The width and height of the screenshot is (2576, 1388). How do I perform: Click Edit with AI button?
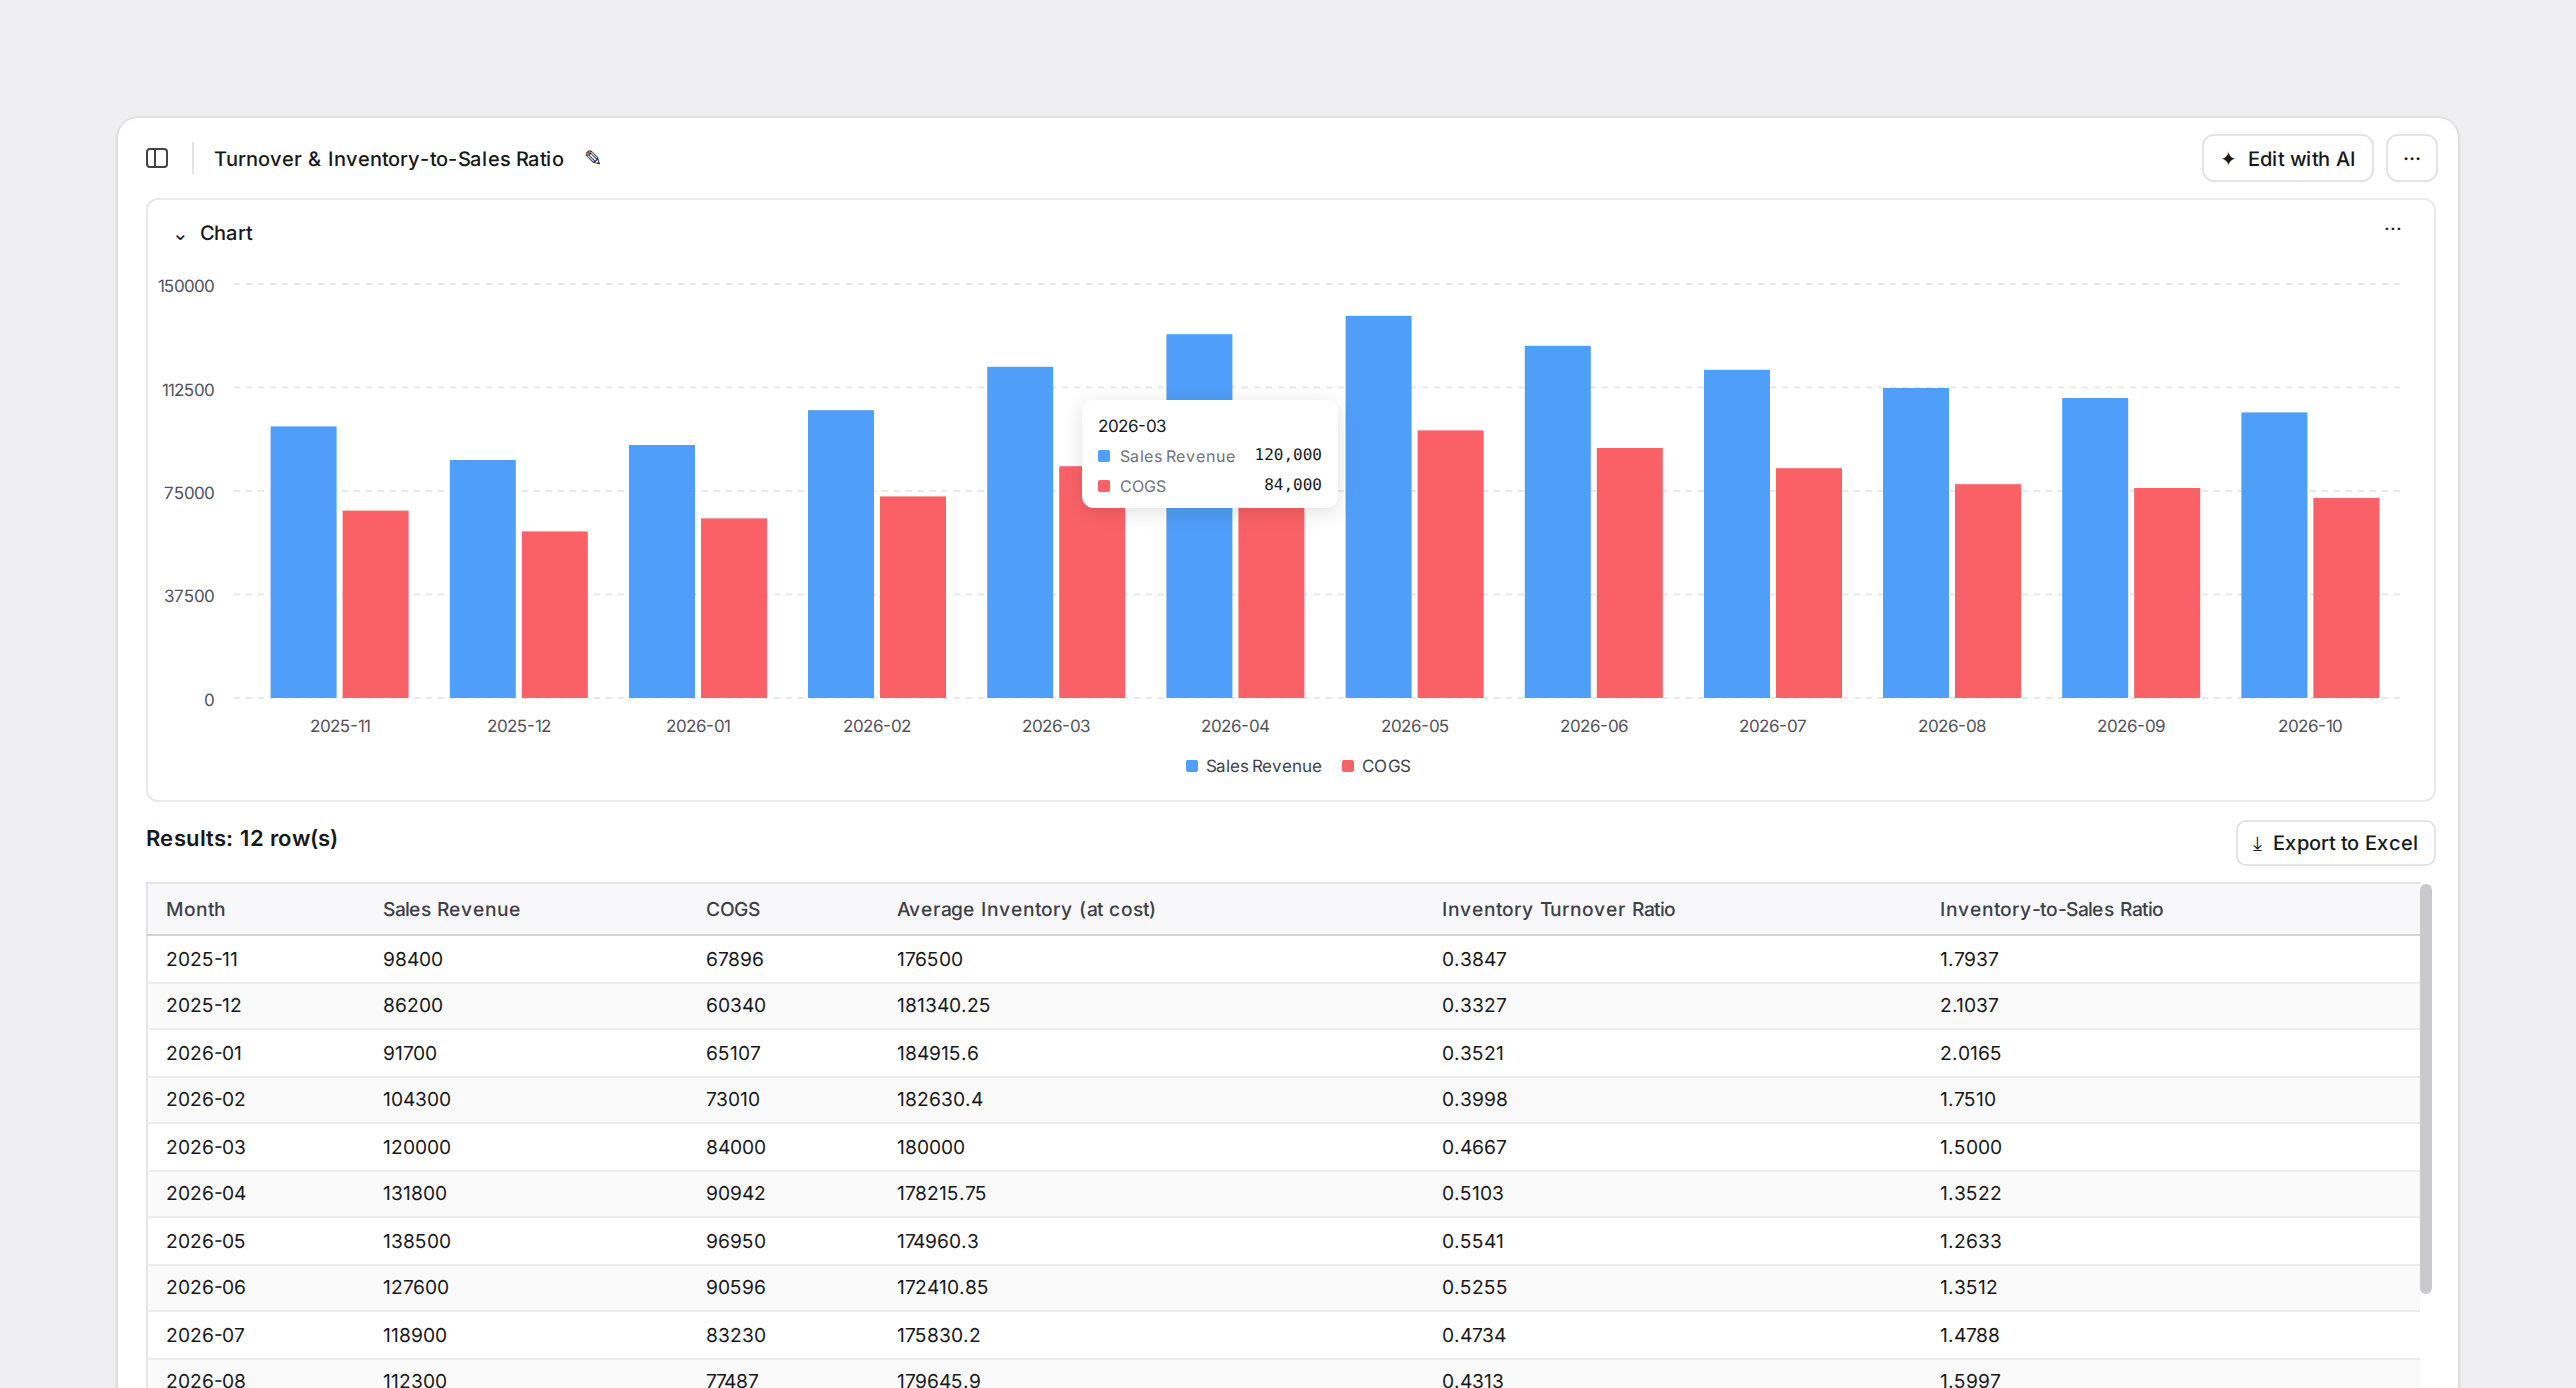[2287, 158]
